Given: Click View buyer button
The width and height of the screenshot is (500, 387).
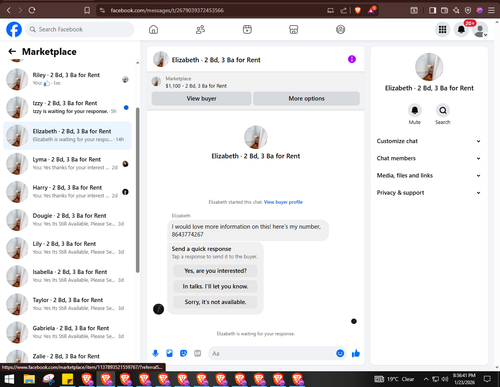Looking at the screenshot, I should coord(201,98).
